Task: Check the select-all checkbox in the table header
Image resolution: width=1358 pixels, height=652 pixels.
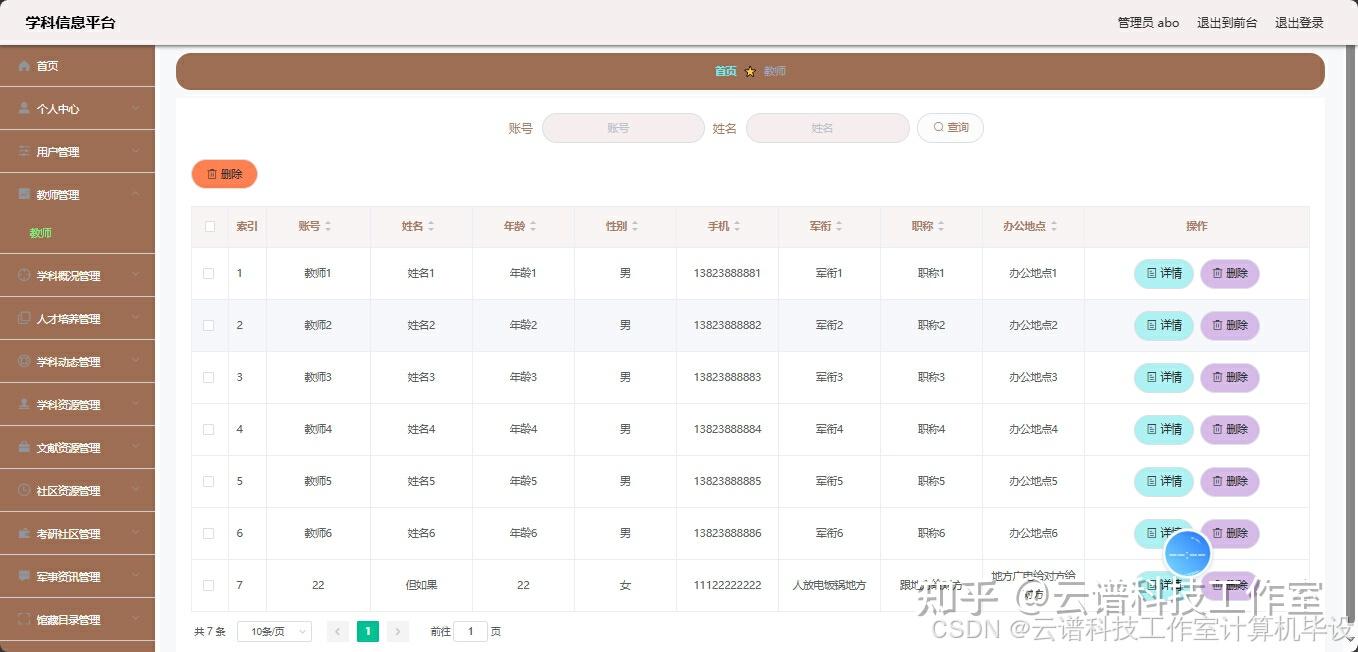Action: click(x=209, y=226)
